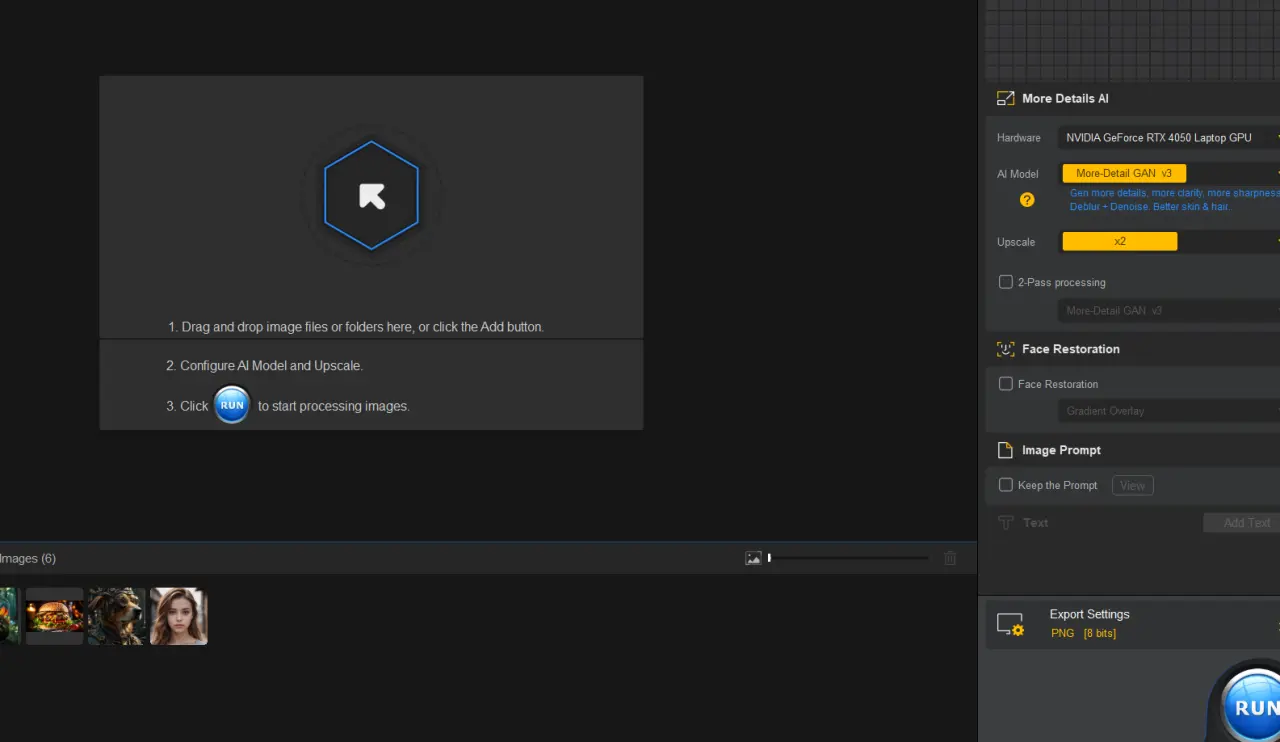Open the Gradient Overlay dropdown
The width and height of the screenshot is (1280, 742).
pyautogui.click(x=1169, y=411)
